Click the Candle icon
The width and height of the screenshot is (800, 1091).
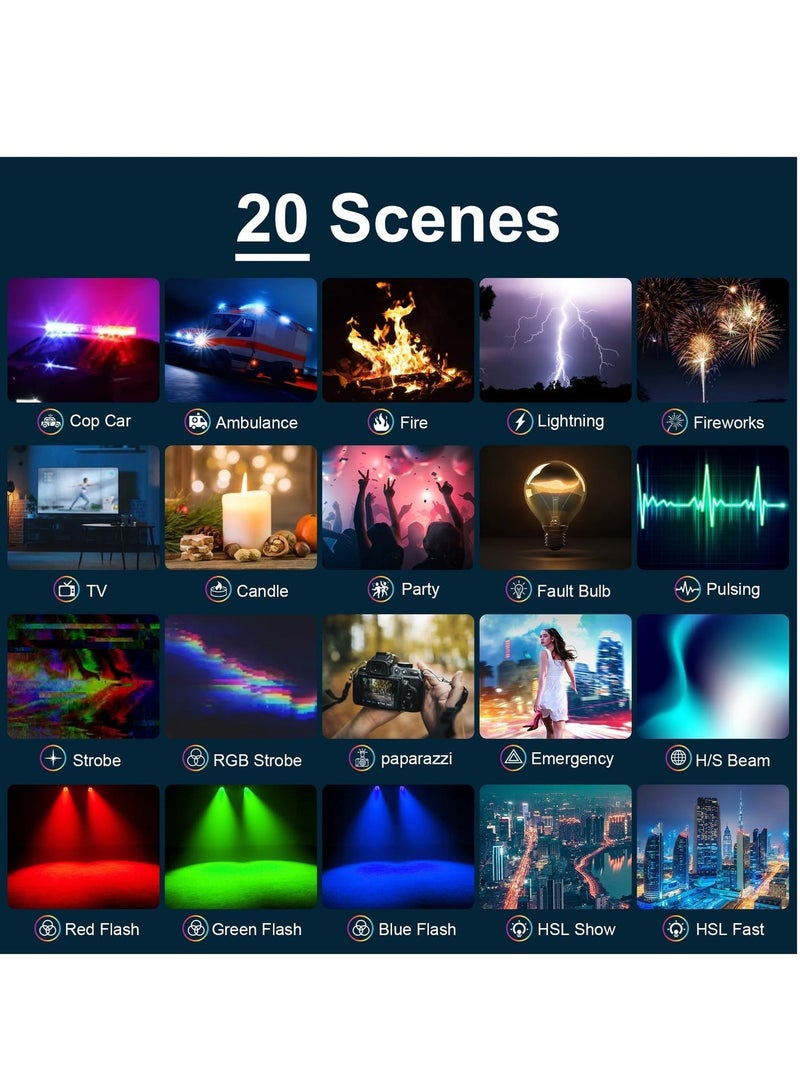(218, 590)
